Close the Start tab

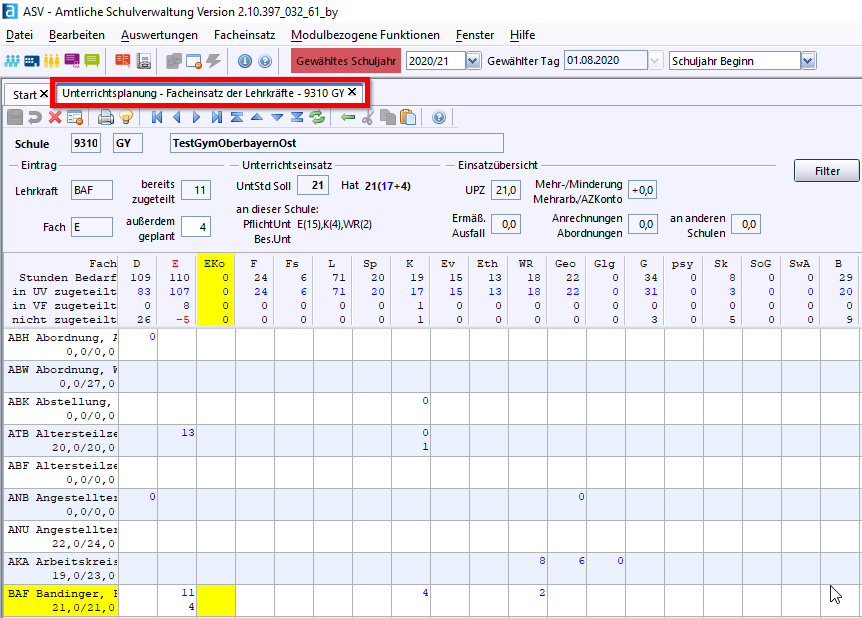[44, 94]
